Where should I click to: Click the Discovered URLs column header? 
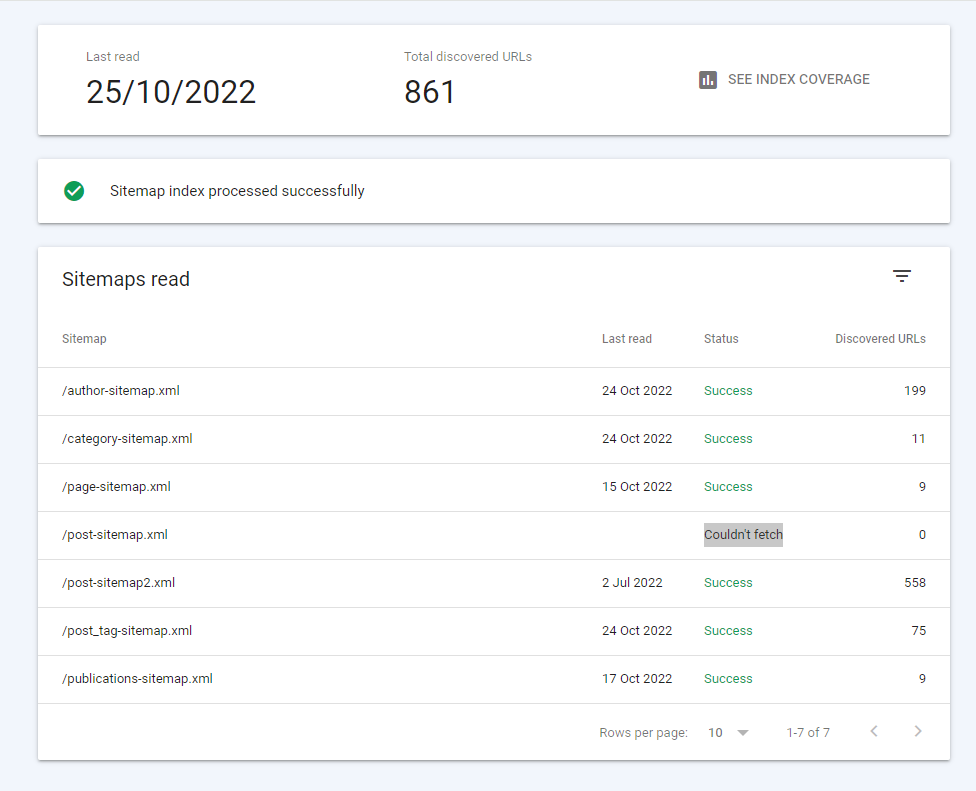[880, 339]
